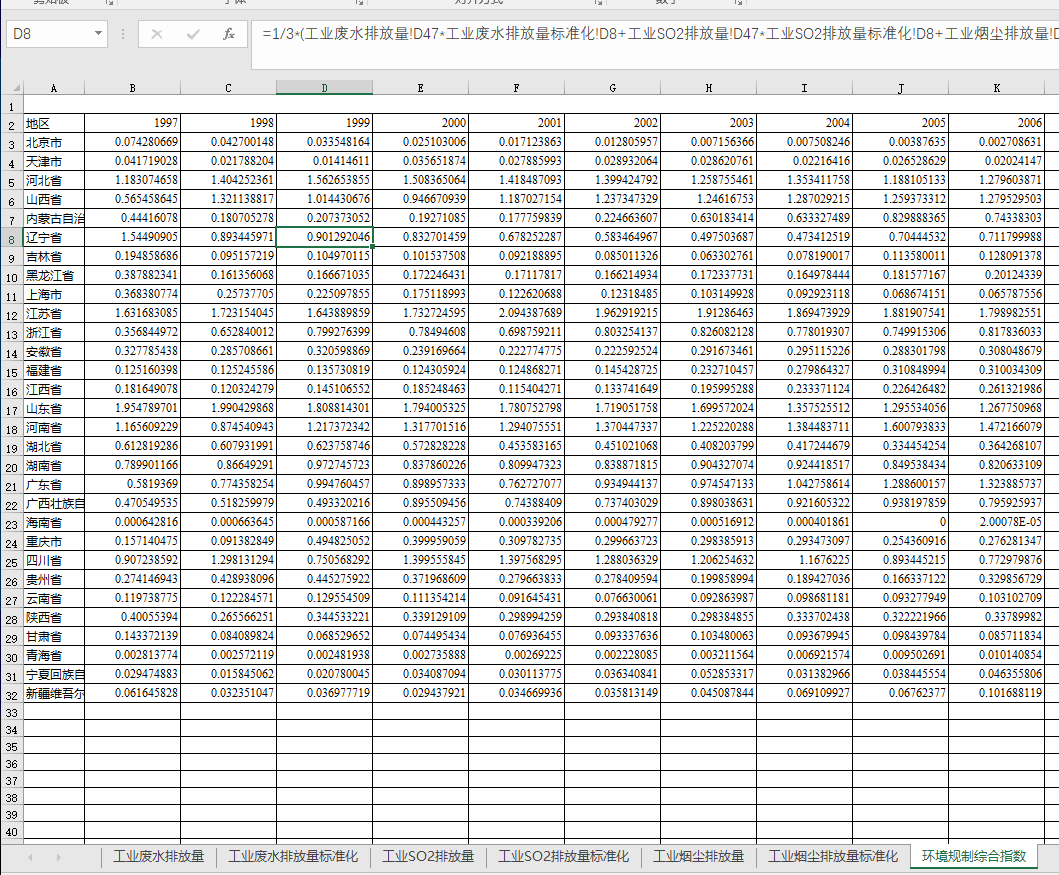Screen dimensions: 1059x875
Task: Click the Enter checkmark in formula bar
Action: click(x=193, y=34)
